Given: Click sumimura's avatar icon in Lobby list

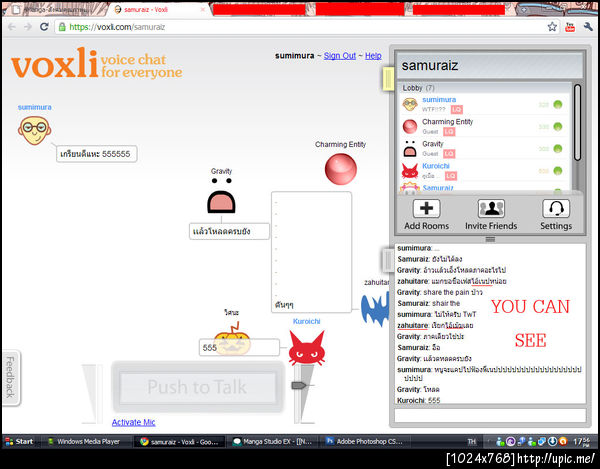Looking at the screenshot, I should tap(410, 104).
